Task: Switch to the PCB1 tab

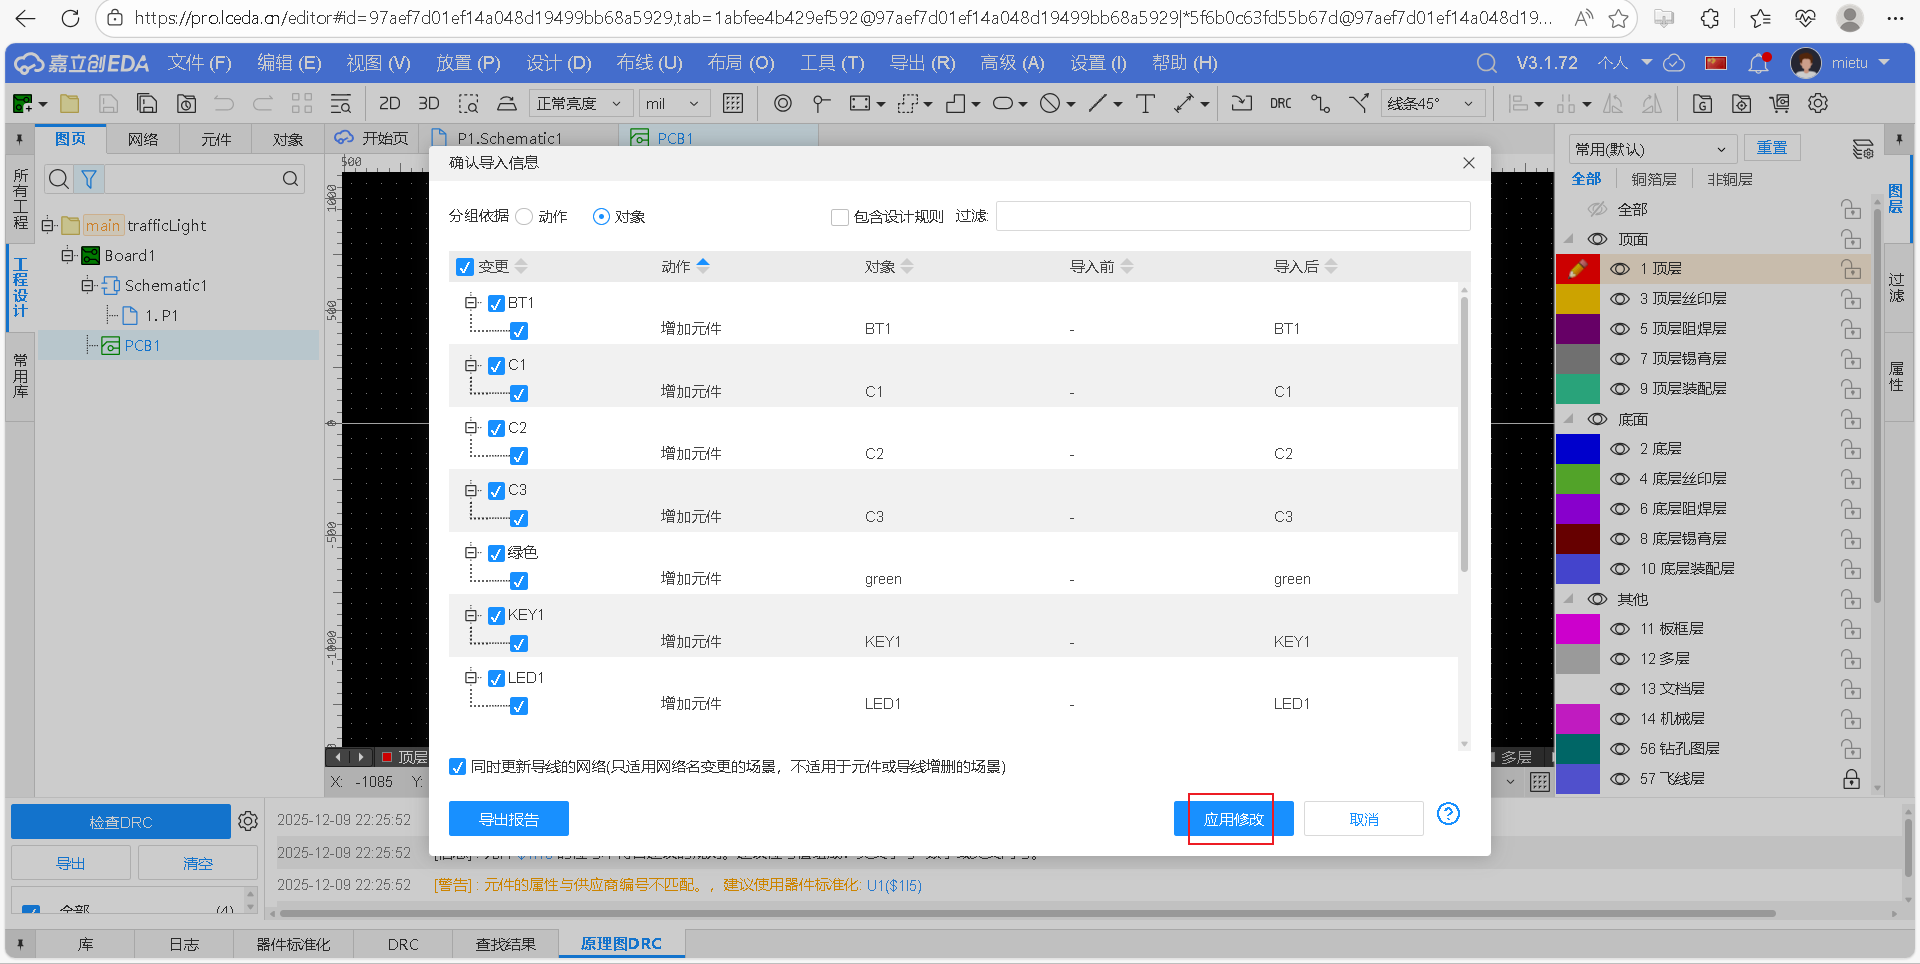Action: [x=673, y=138]
